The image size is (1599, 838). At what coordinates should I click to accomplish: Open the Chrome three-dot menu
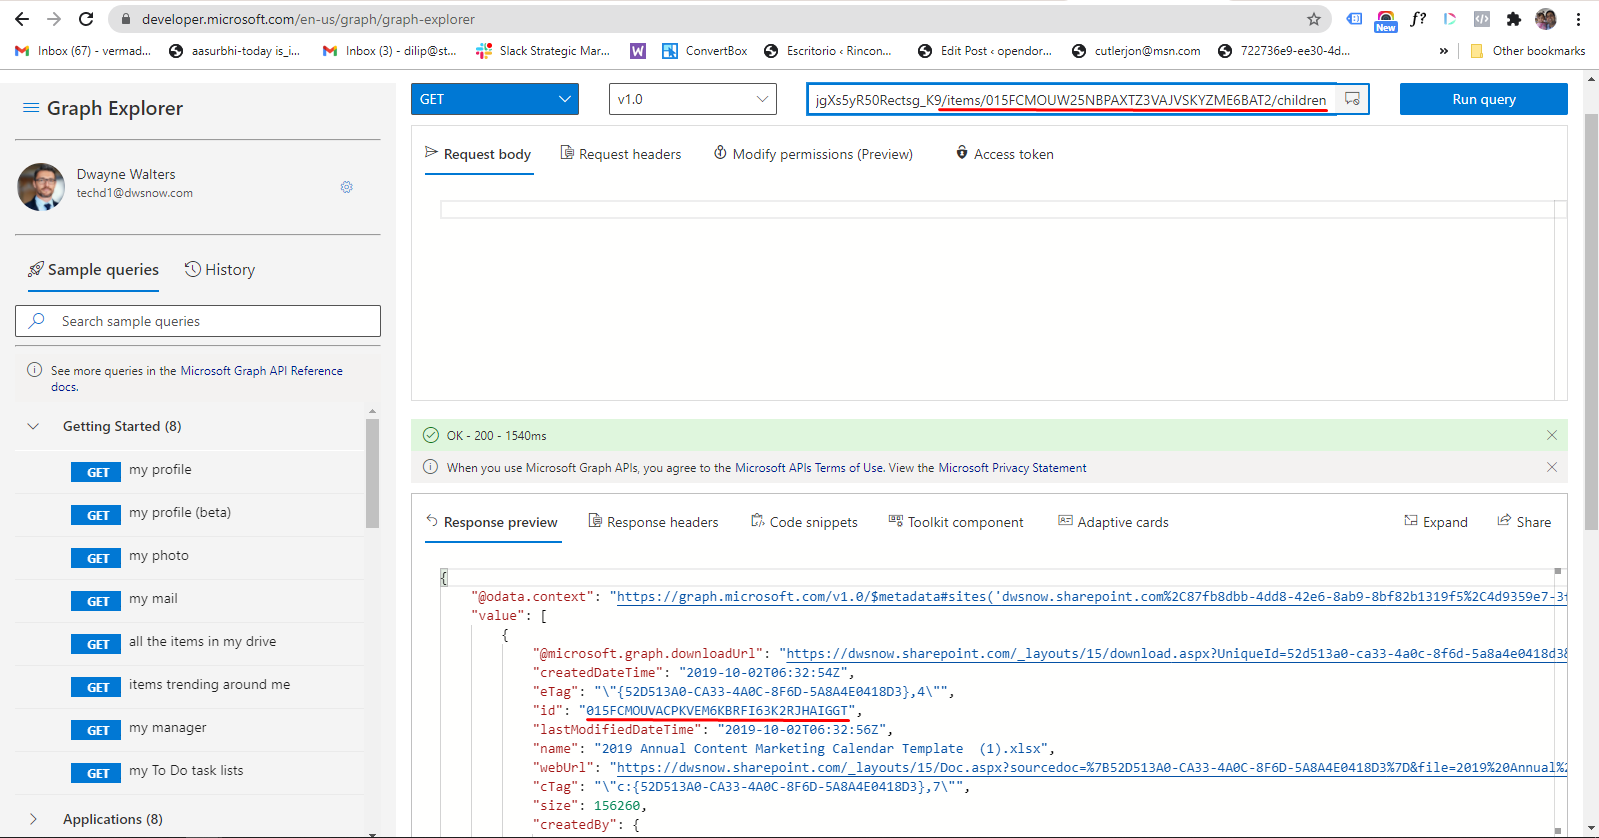click(x=1578, y=19)
